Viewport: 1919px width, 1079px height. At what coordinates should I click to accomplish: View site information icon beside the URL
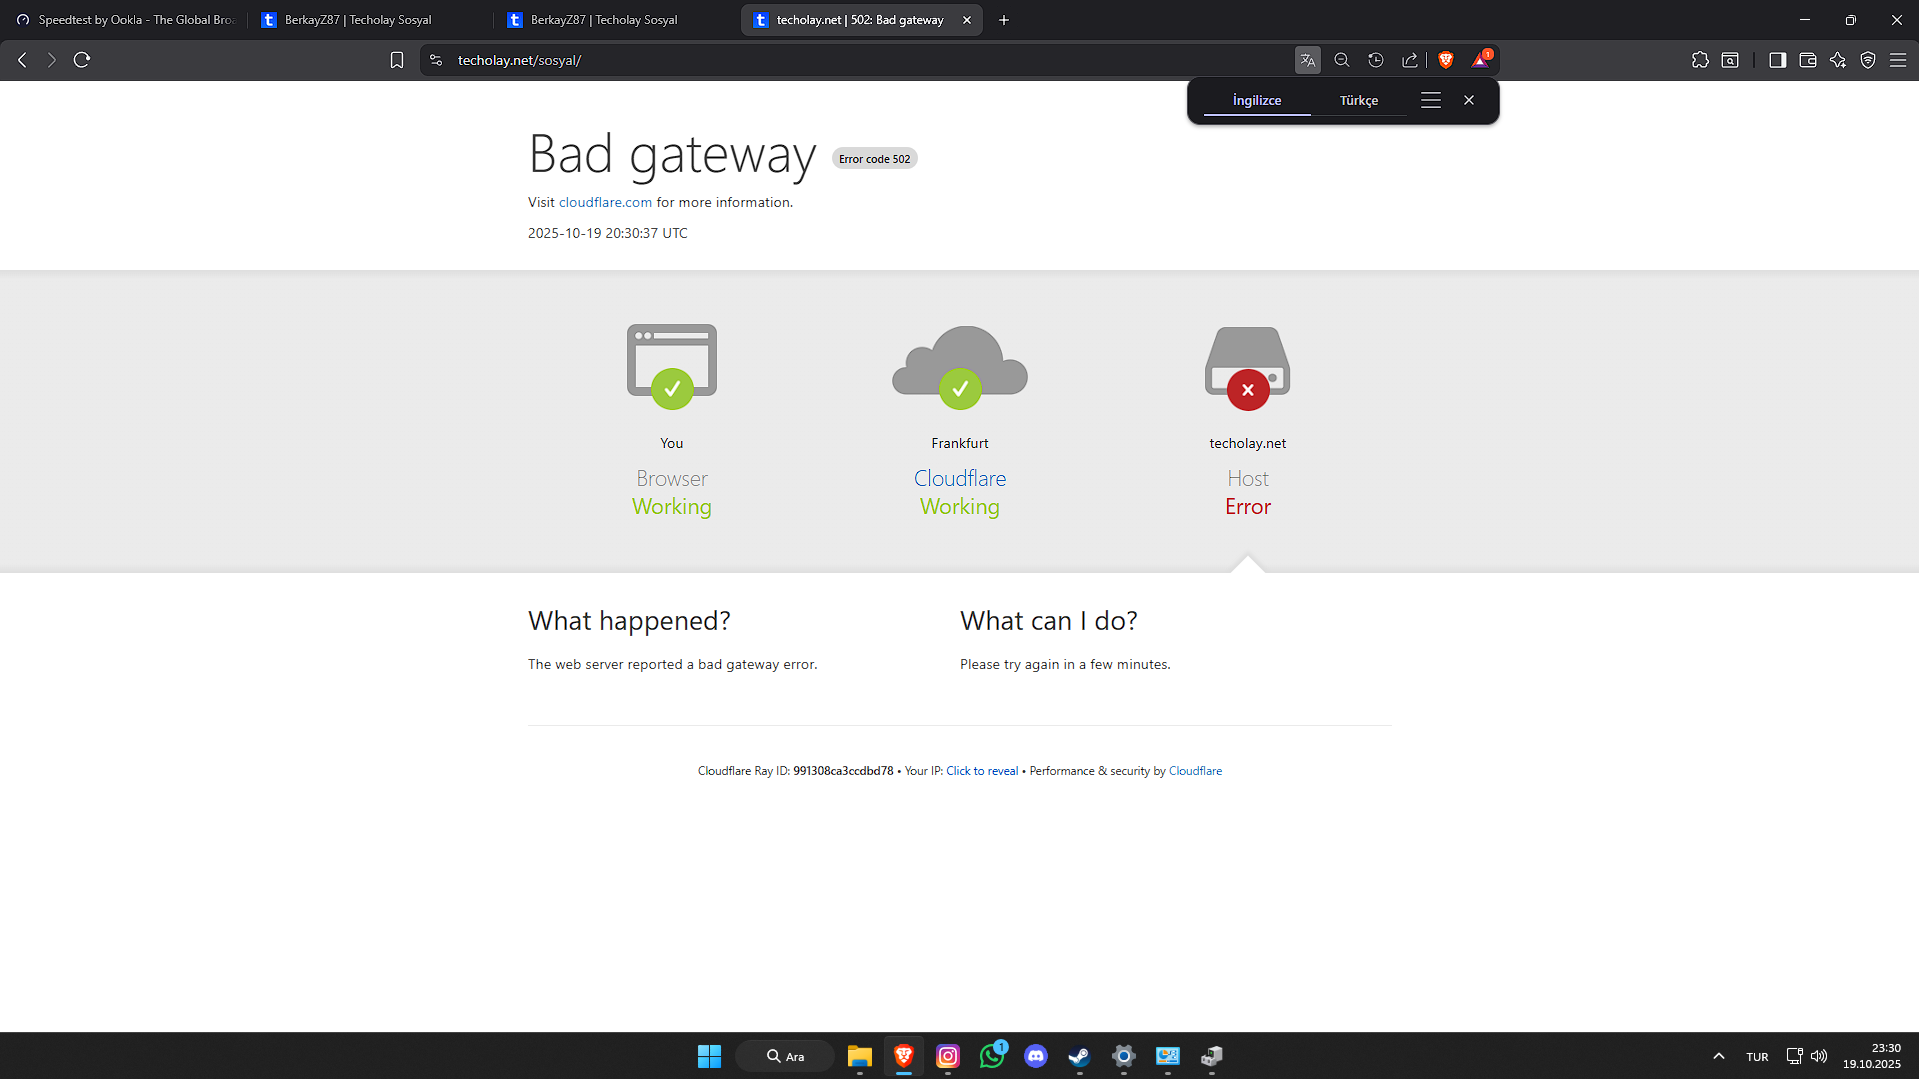(x=436, y=60)
